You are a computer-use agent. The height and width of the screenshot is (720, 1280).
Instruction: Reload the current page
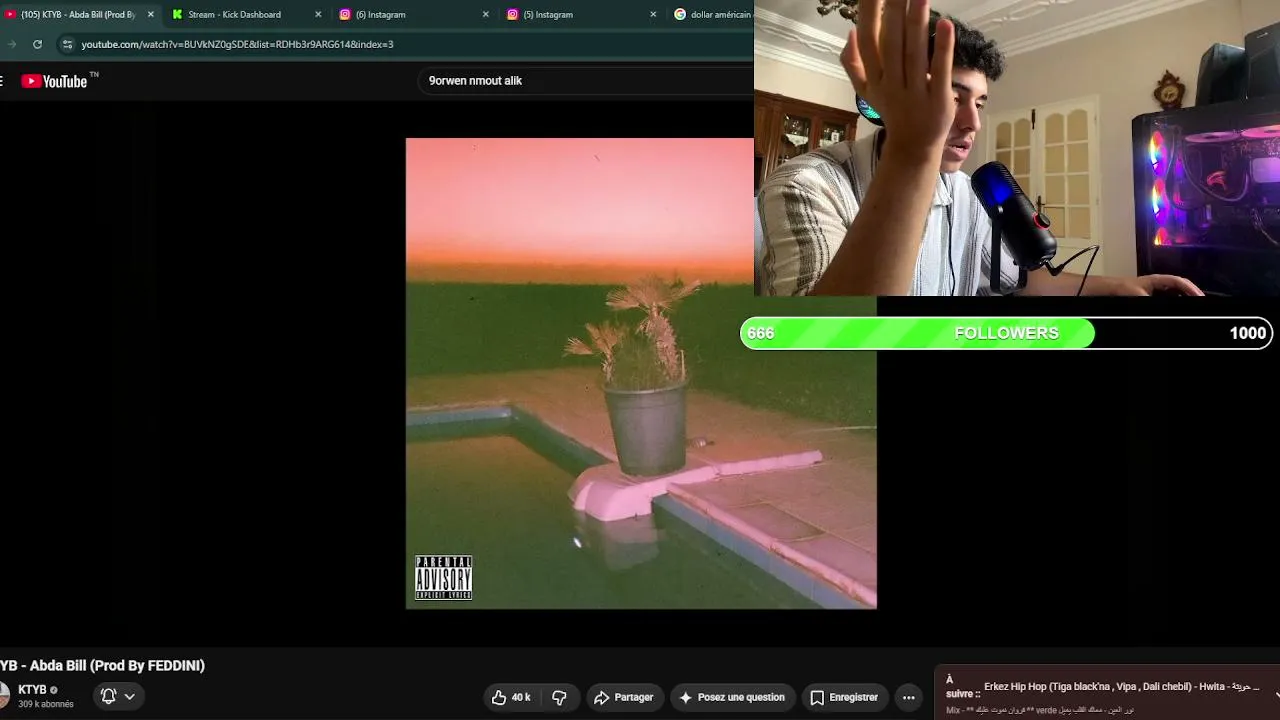click(x=37, y=44)
